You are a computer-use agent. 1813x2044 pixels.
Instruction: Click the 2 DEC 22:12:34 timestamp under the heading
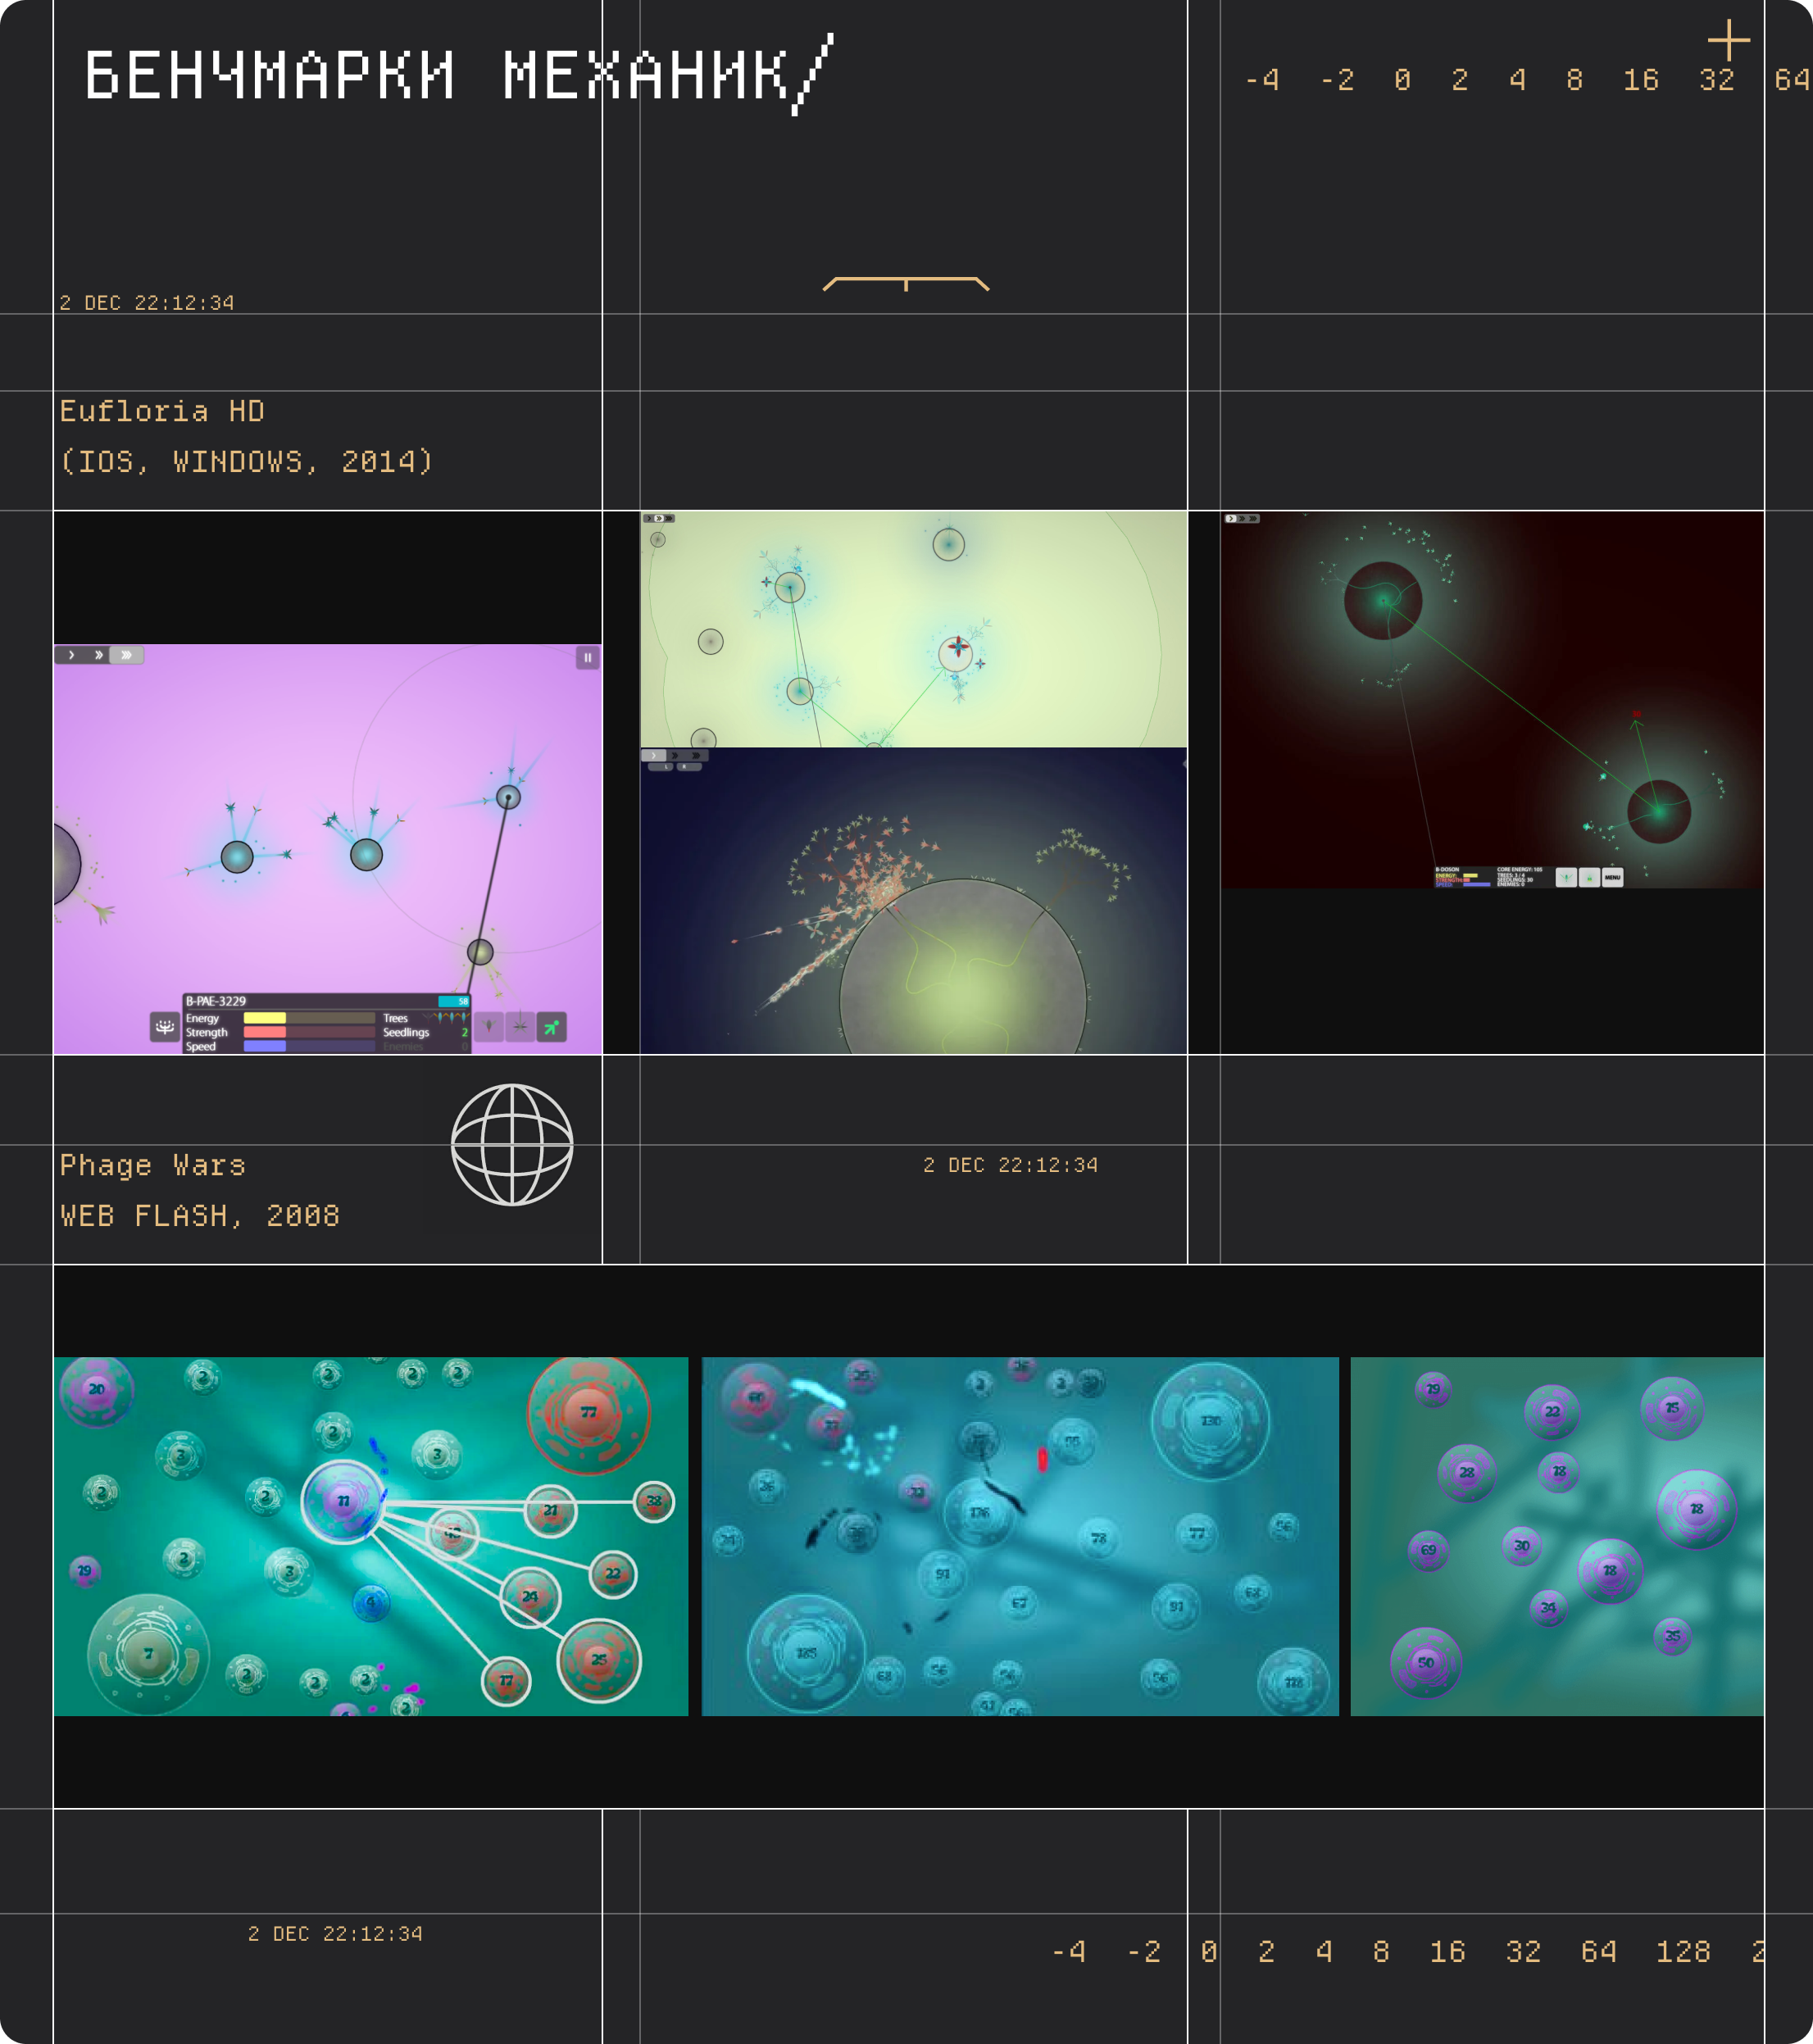pos(147,302)
